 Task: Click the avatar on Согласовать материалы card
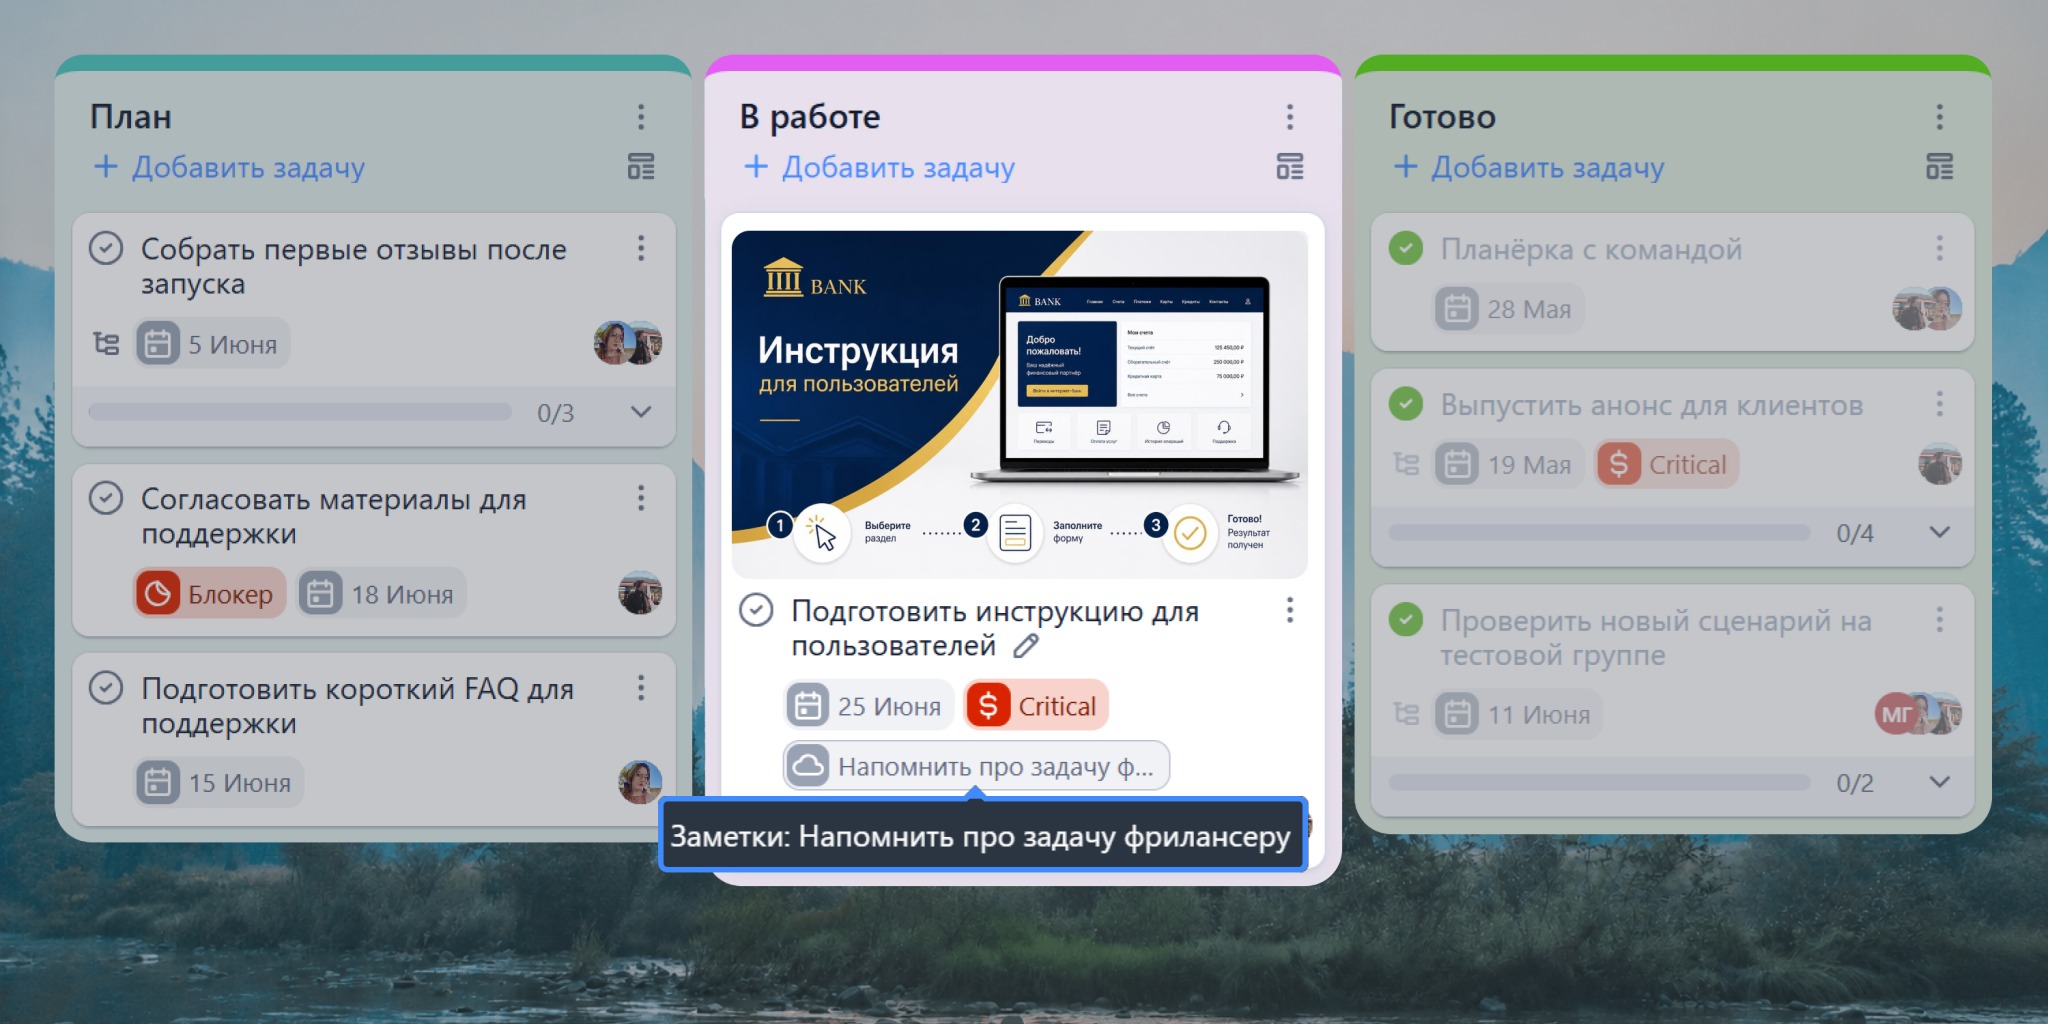pyautogui.click(x=640, y=593)
